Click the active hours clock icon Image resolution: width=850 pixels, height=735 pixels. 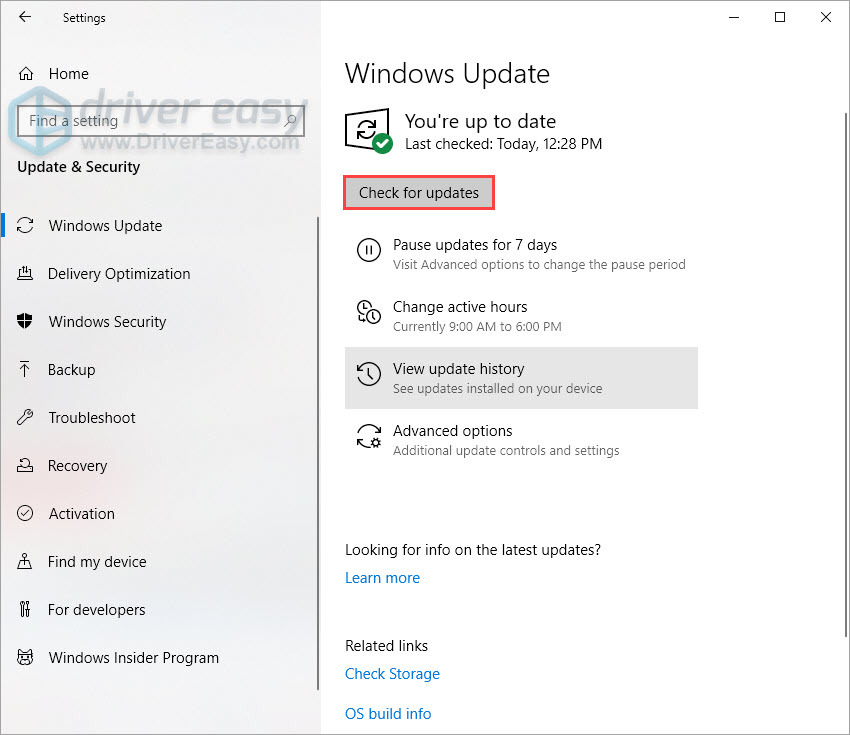point(369,312)
